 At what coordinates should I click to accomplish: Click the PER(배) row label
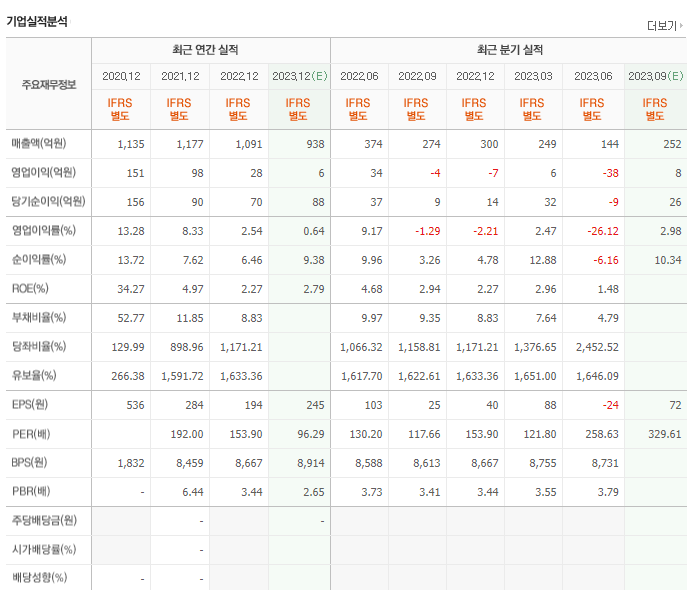pyautogui.click(x=31, y=434)
